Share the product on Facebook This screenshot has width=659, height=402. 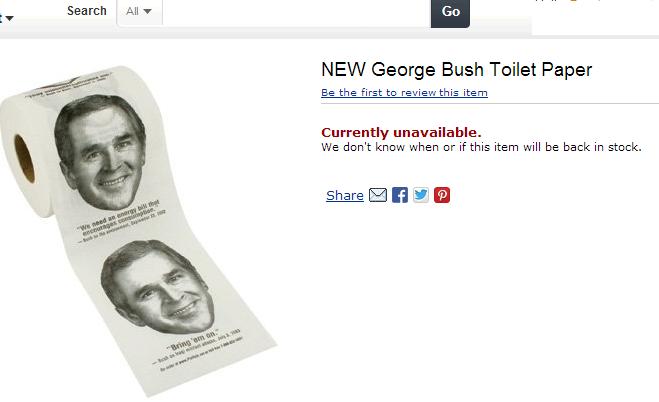click(x=400, y=195)
